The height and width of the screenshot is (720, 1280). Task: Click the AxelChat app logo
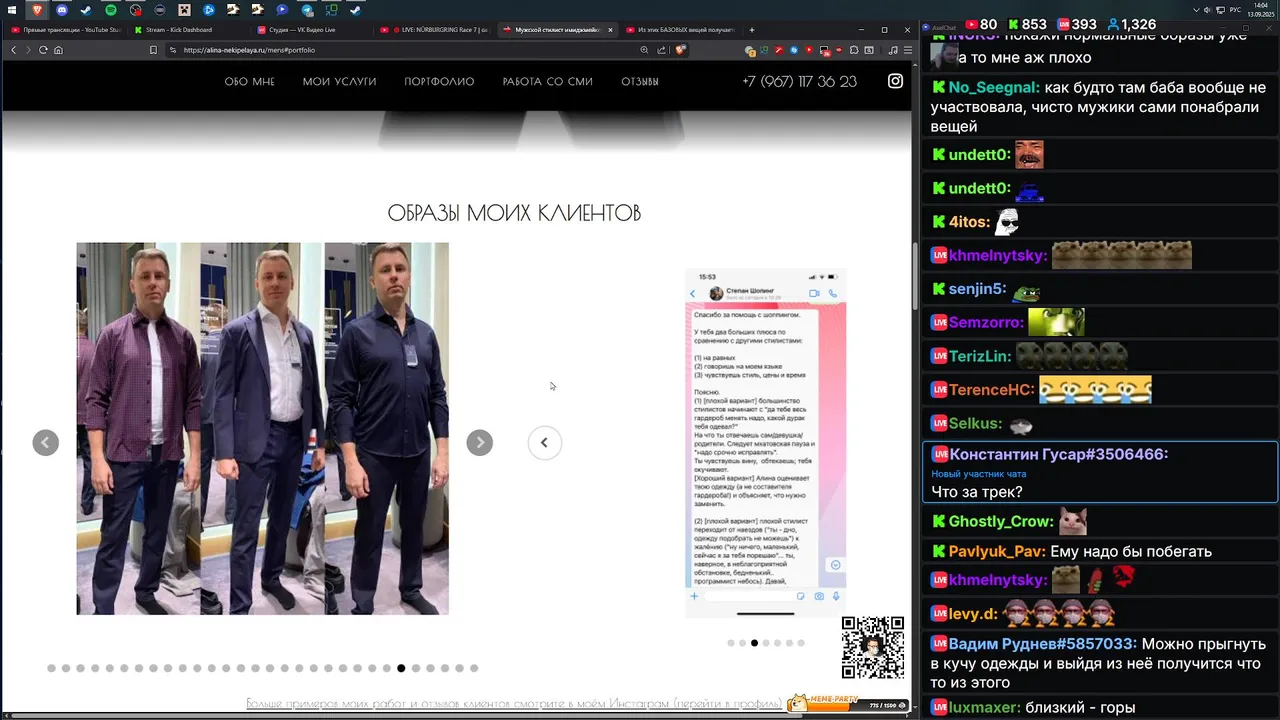coord(926,27)
